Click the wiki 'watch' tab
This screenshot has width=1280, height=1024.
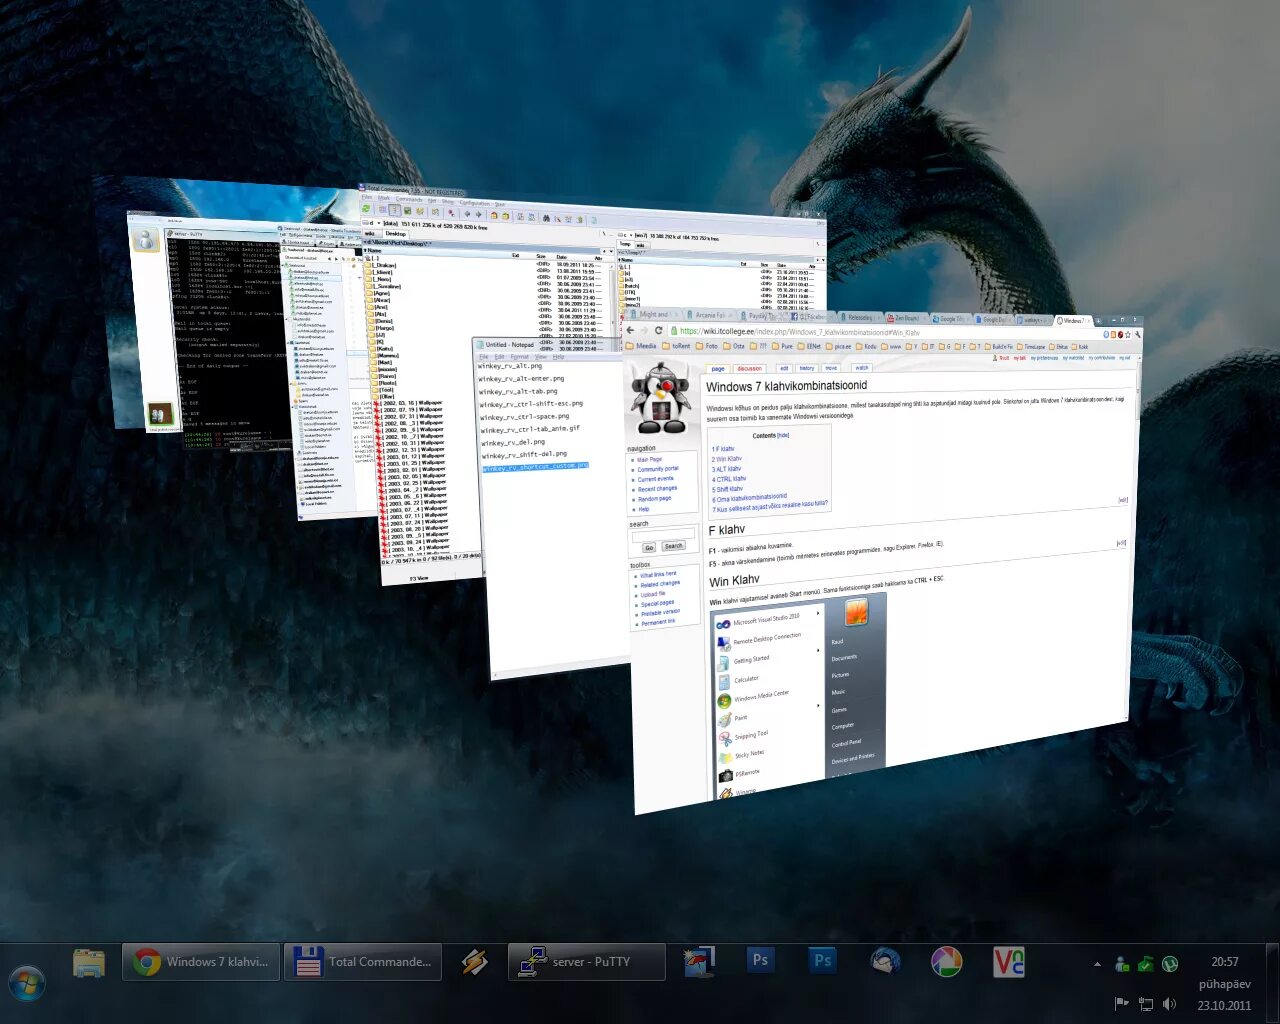[861, 368]
